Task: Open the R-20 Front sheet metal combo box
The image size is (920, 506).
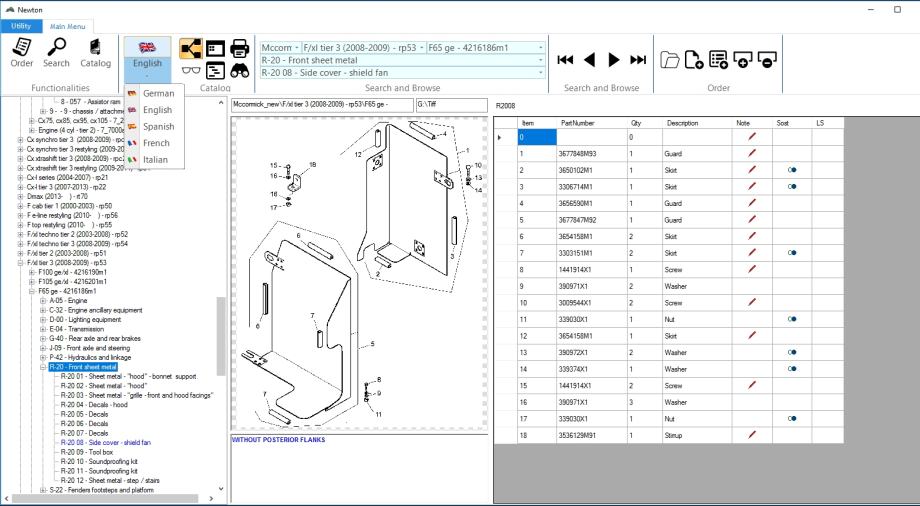Action: [x=402, y=60]
